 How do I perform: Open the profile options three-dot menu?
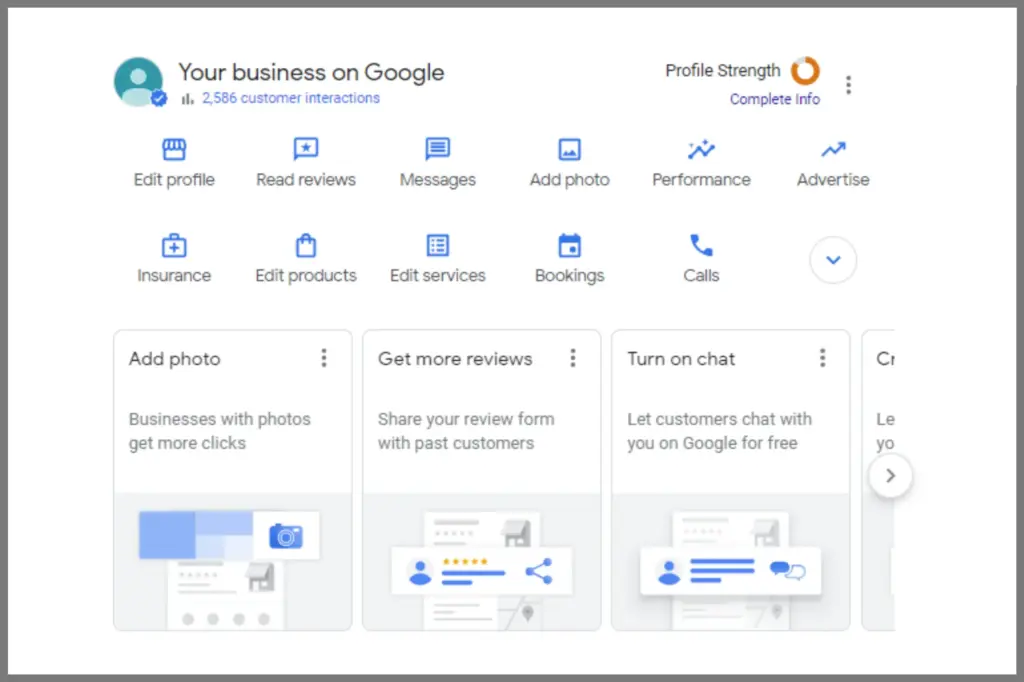click(848, 84)
